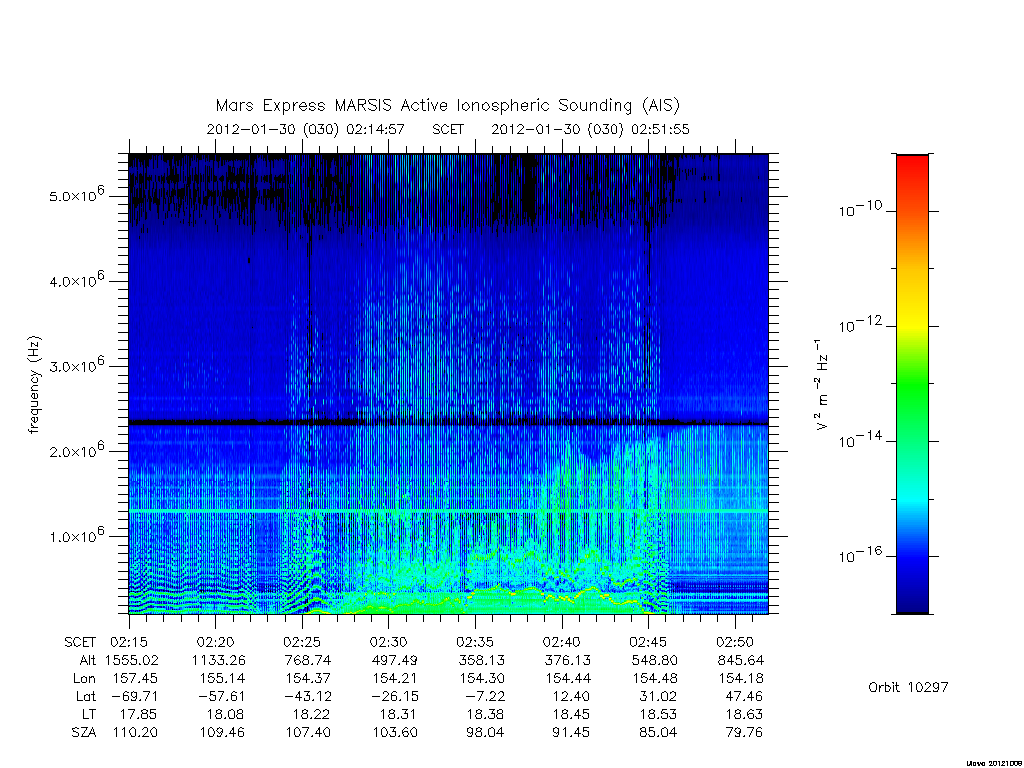Click the 5.0×10^6 frequency axis label

click(76, 195)
